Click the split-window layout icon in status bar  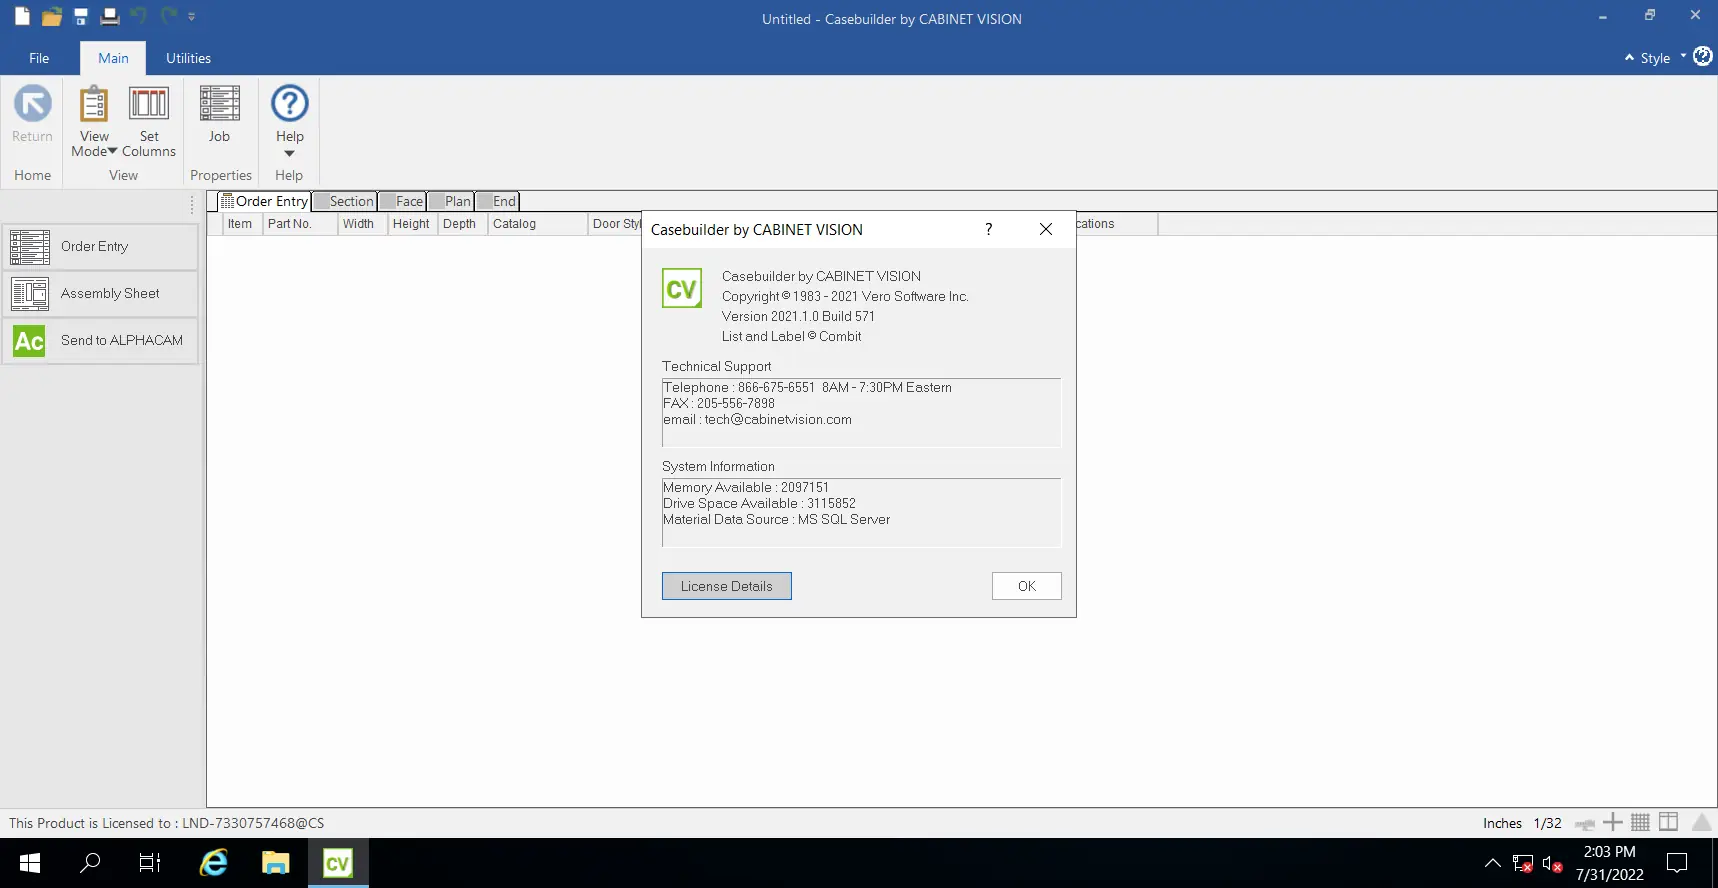tap(1668, 822)
